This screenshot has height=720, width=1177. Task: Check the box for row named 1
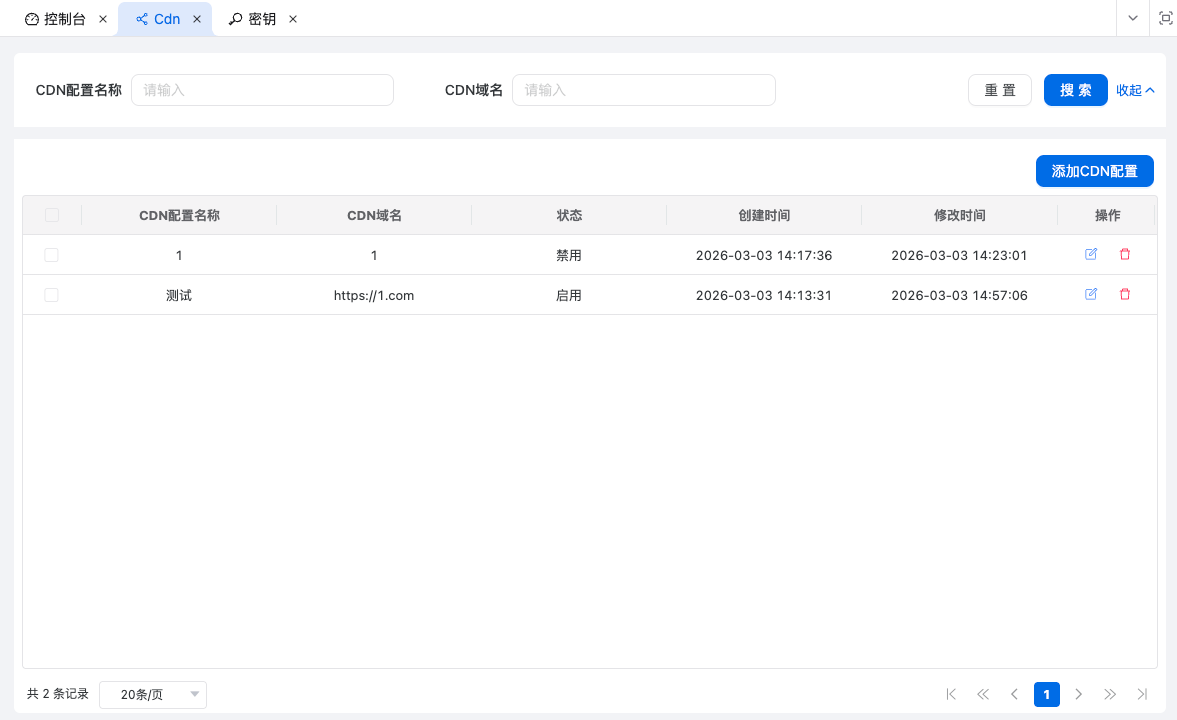[52, 255]
